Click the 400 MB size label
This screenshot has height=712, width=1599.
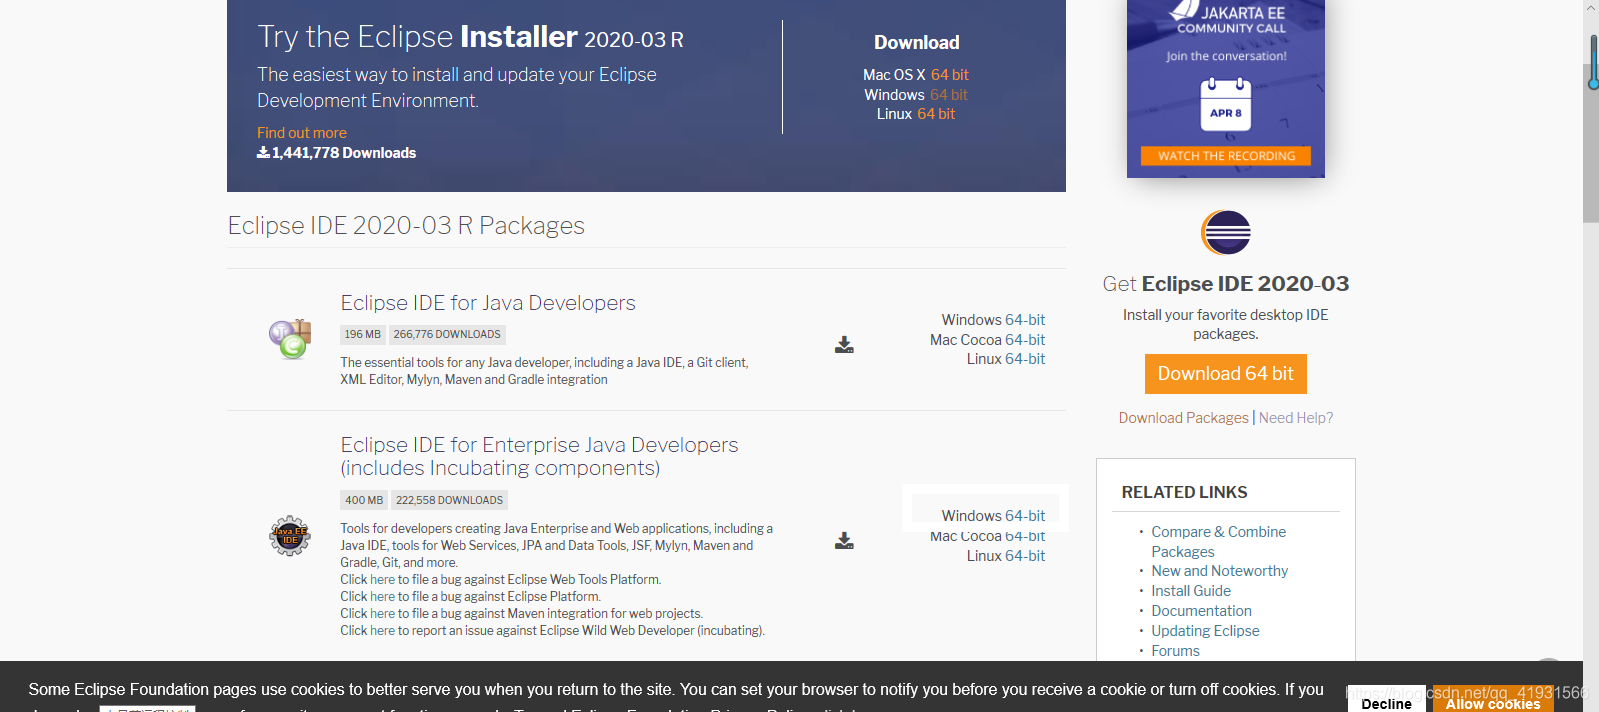coord(364,500)
